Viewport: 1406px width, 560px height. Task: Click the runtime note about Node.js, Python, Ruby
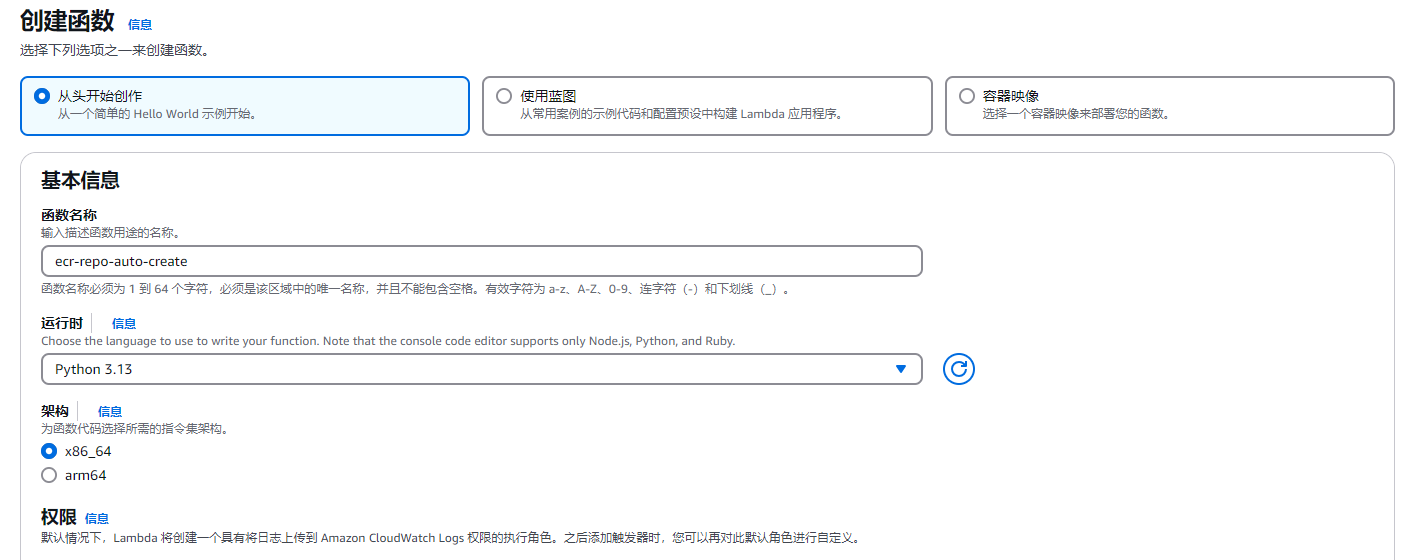pyautogui.click(x=388, y=341)
